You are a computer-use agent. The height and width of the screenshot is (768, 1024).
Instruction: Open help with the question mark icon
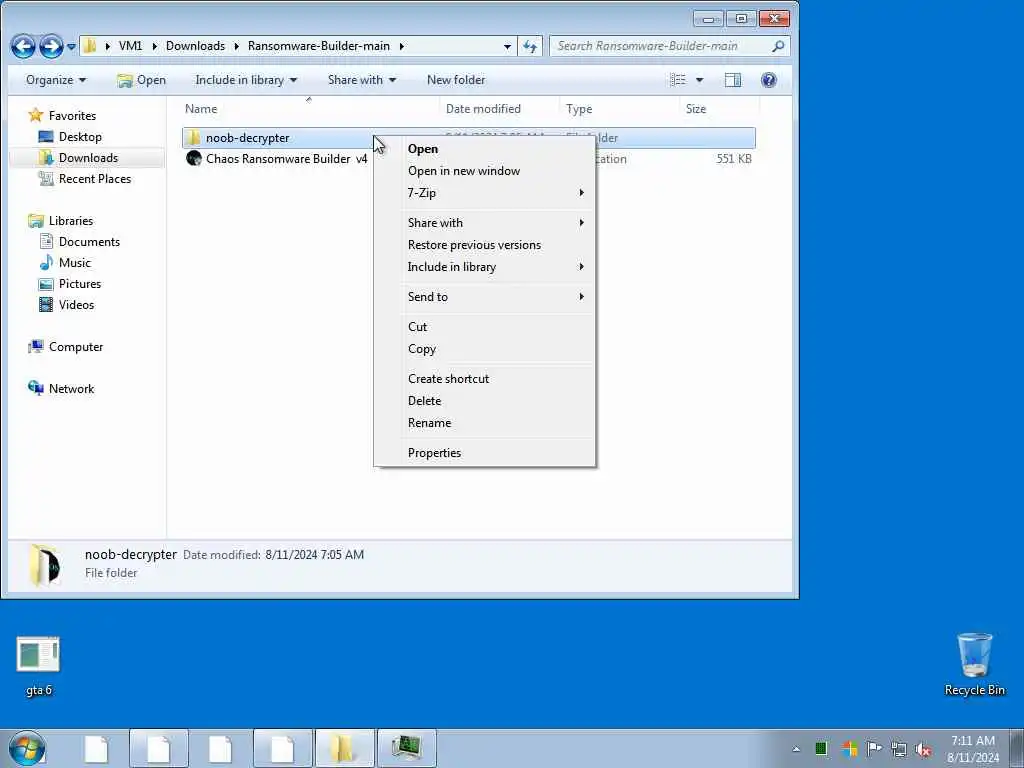(769, 80)
